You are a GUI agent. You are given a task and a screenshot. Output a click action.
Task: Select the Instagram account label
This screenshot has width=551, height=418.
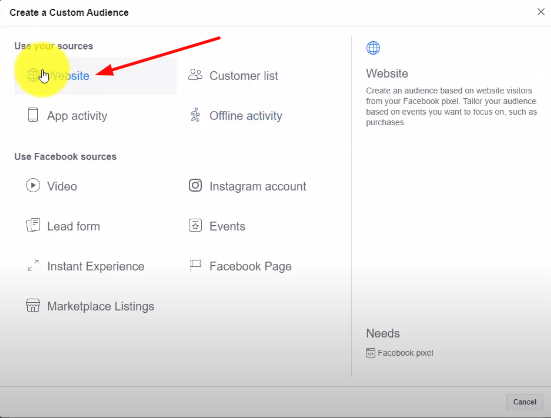point(258,186)
